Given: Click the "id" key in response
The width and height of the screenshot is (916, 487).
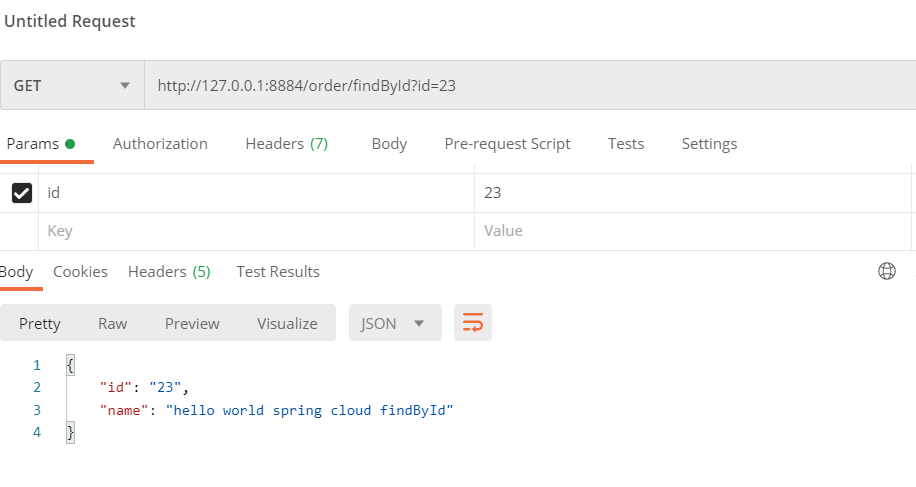Looking at the screenshot, I should click(116, 387).
